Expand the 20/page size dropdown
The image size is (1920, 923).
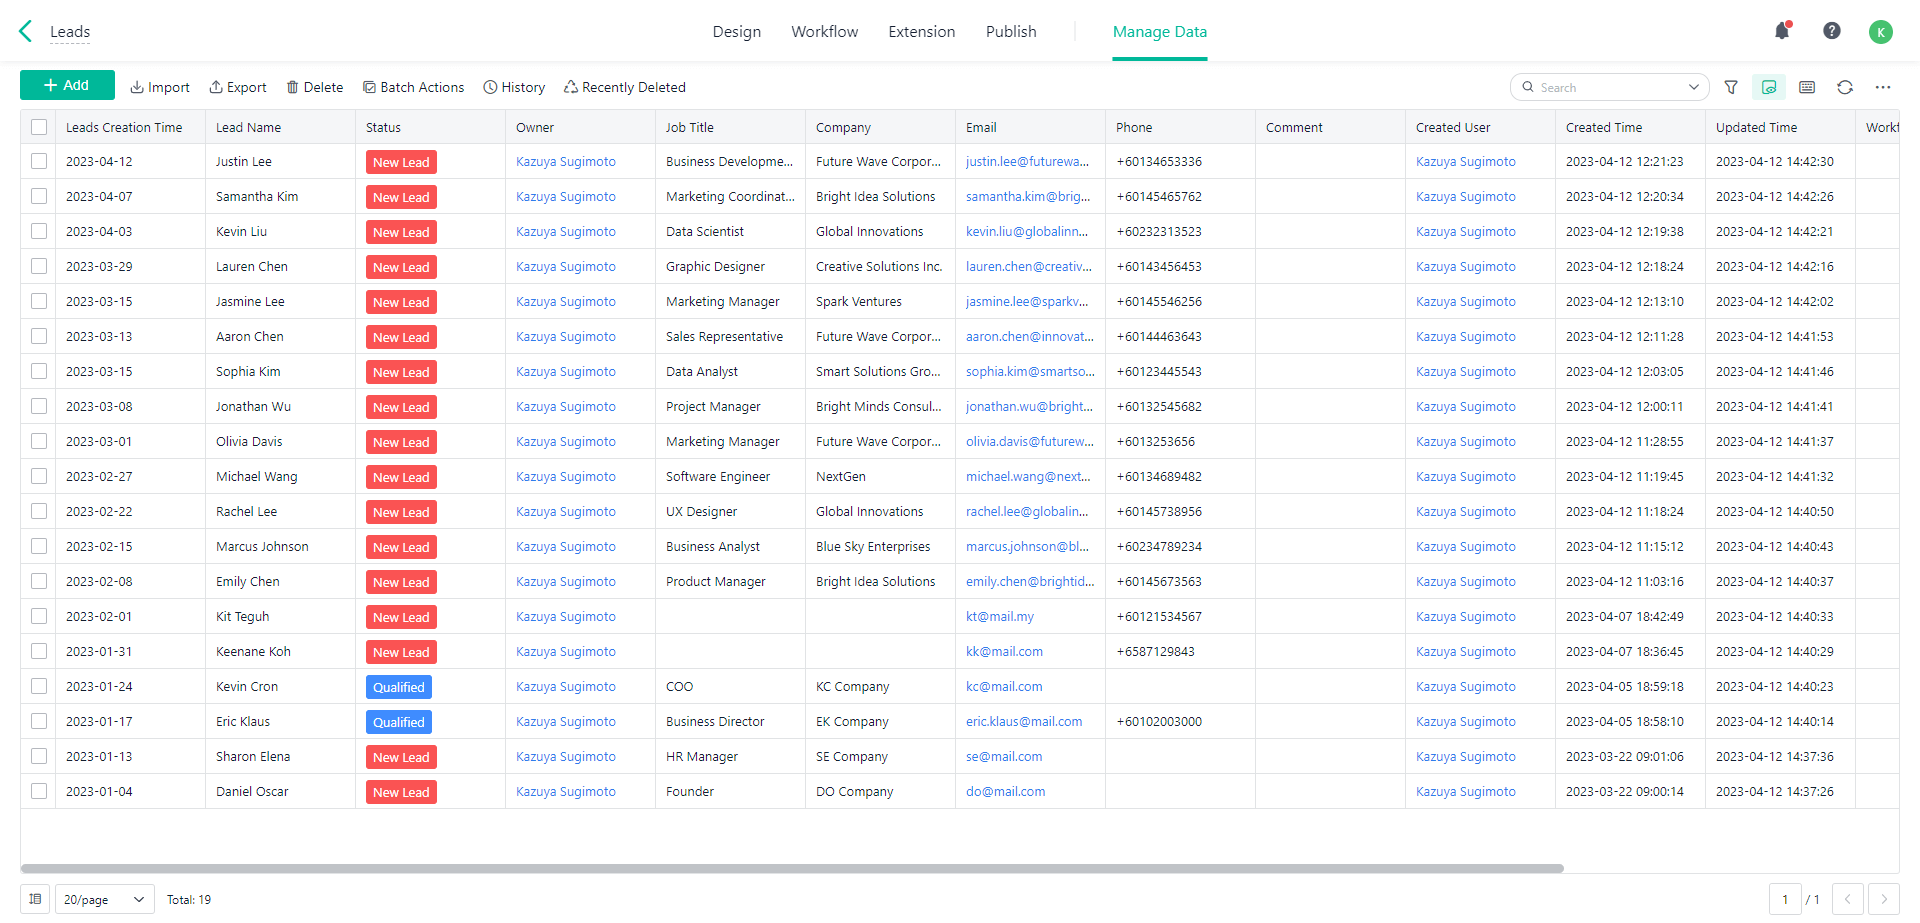[105, 899]
